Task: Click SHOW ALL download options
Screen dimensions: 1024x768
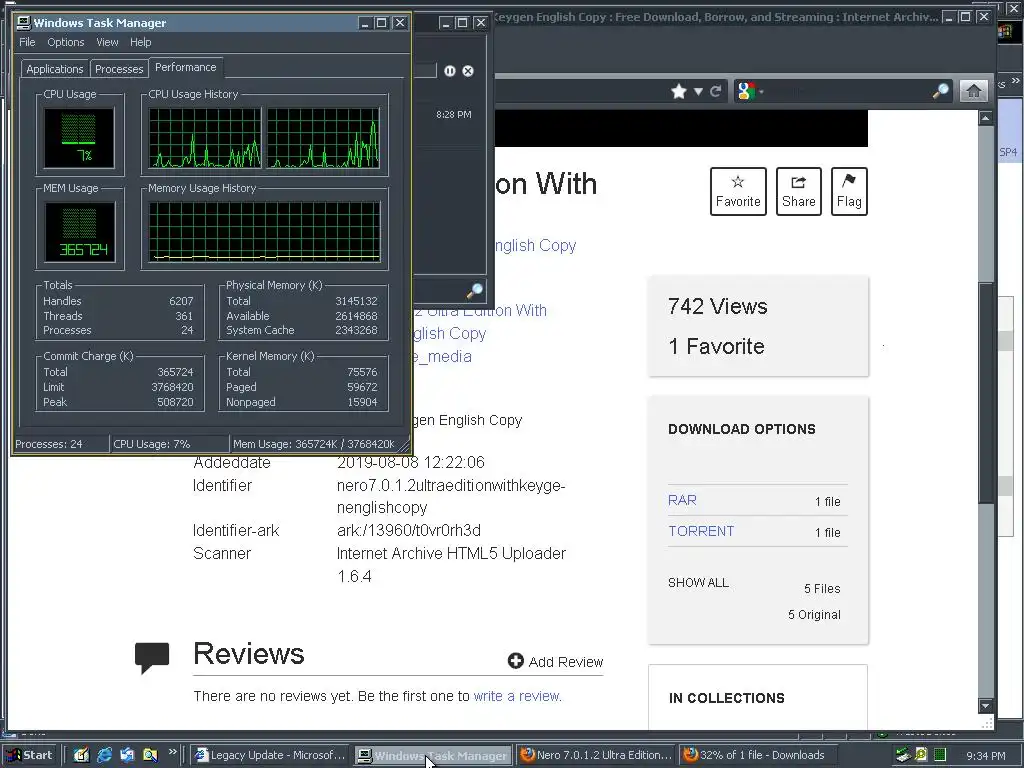Action: pos(698,583)
